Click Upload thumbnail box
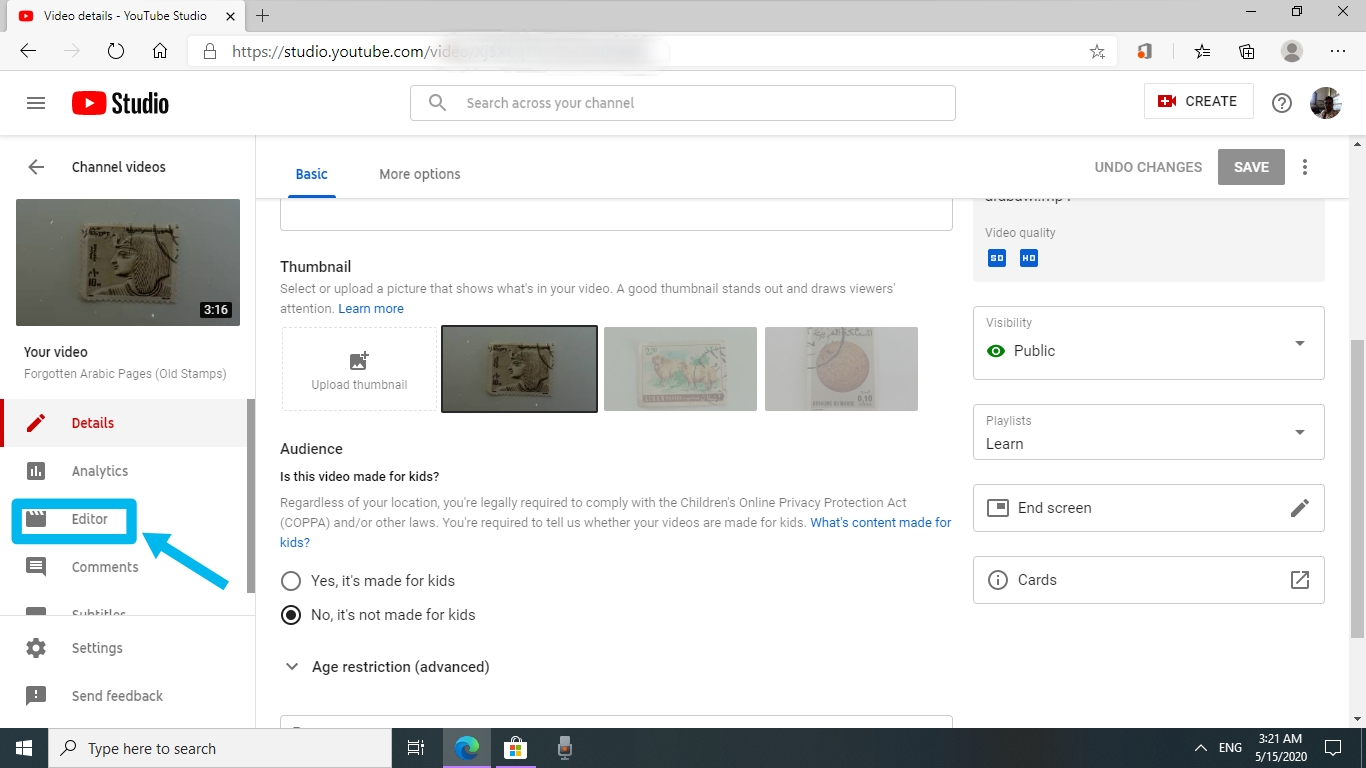The height and width of the screenshot is (768, 1366). point(359,369)
